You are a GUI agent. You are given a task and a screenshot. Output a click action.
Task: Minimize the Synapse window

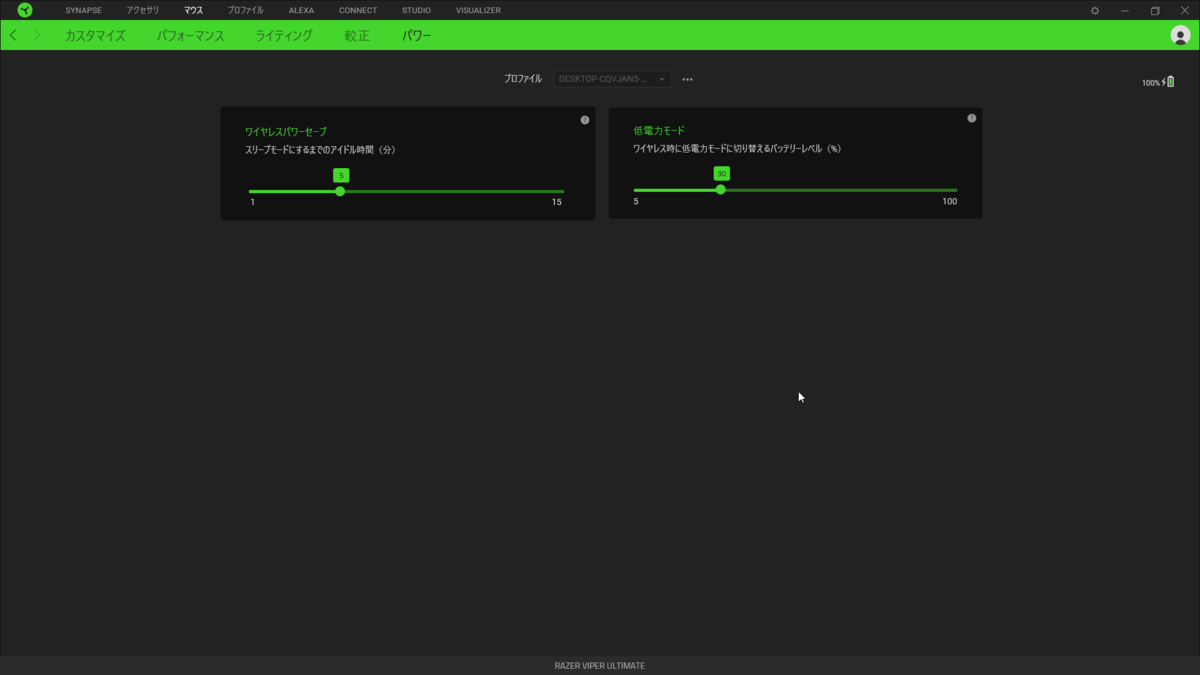click(1125, 10)
